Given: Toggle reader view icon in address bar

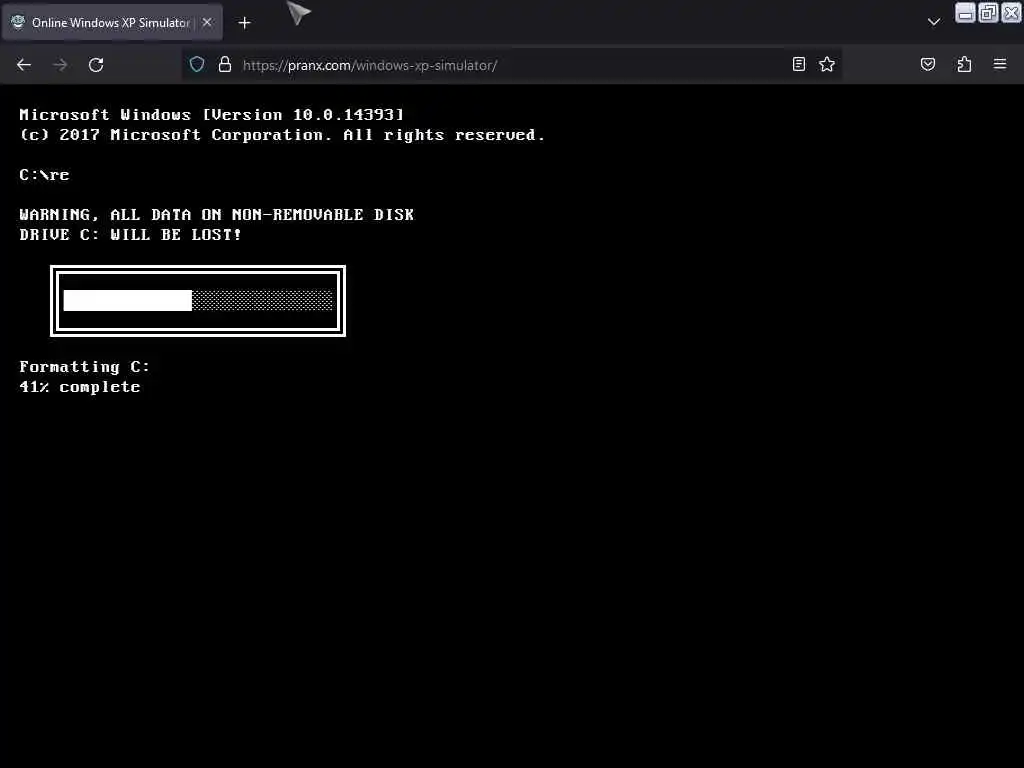Looking at the screenshot, I should click(799, 64).
